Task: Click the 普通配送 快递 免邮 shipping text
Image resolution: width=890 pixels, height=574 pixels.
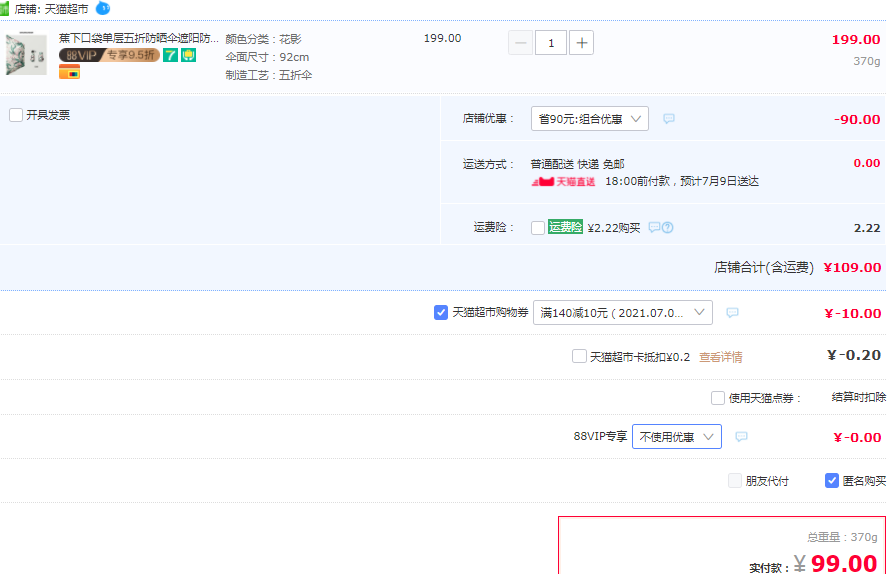Action: point(577,164)
